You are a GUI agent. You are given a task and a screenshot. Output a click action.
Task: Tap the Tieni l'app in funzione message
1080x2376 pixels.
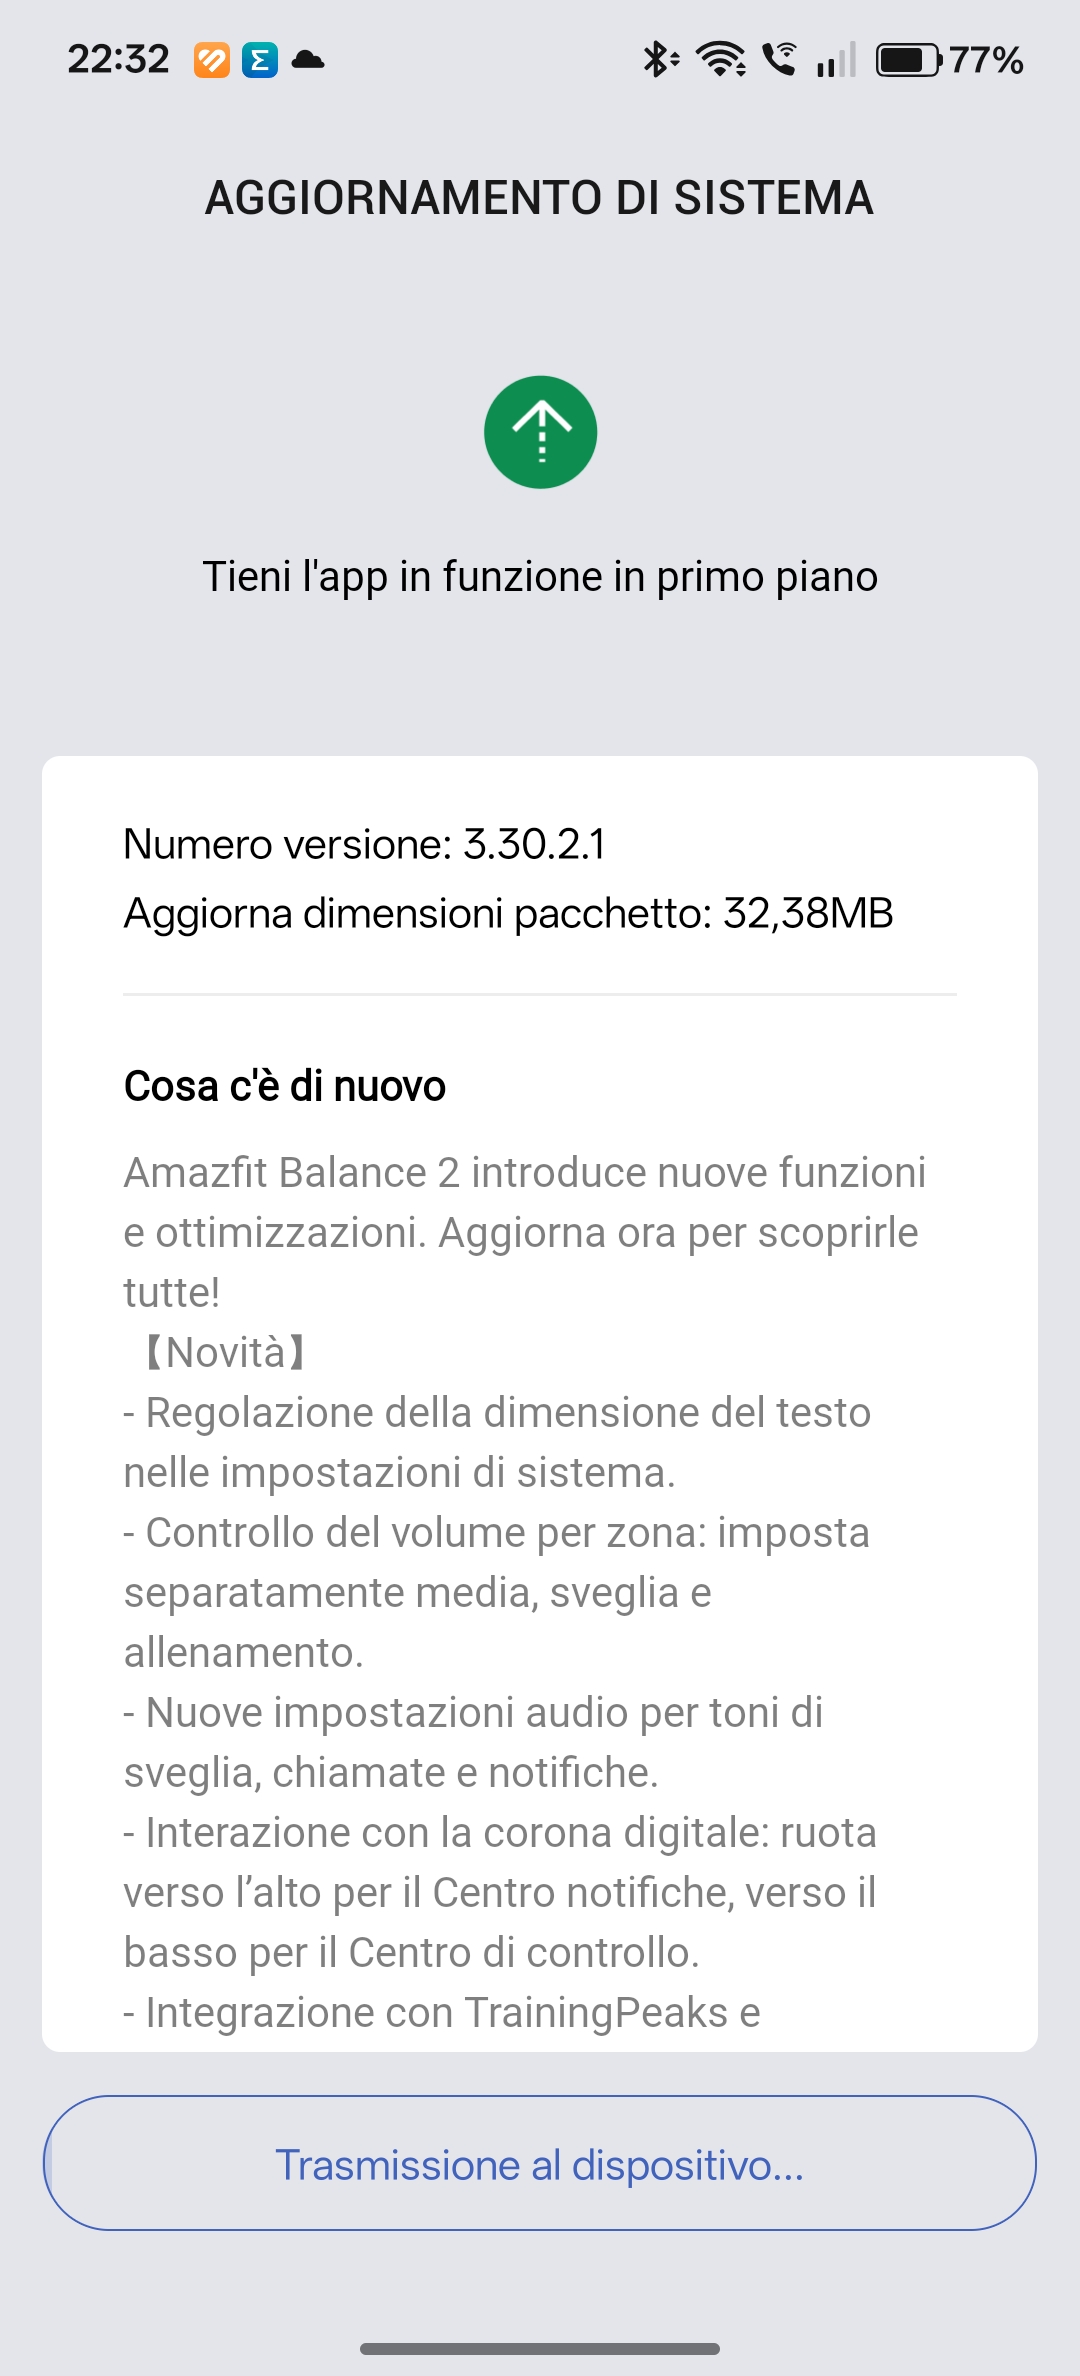(x=540, y=577)
